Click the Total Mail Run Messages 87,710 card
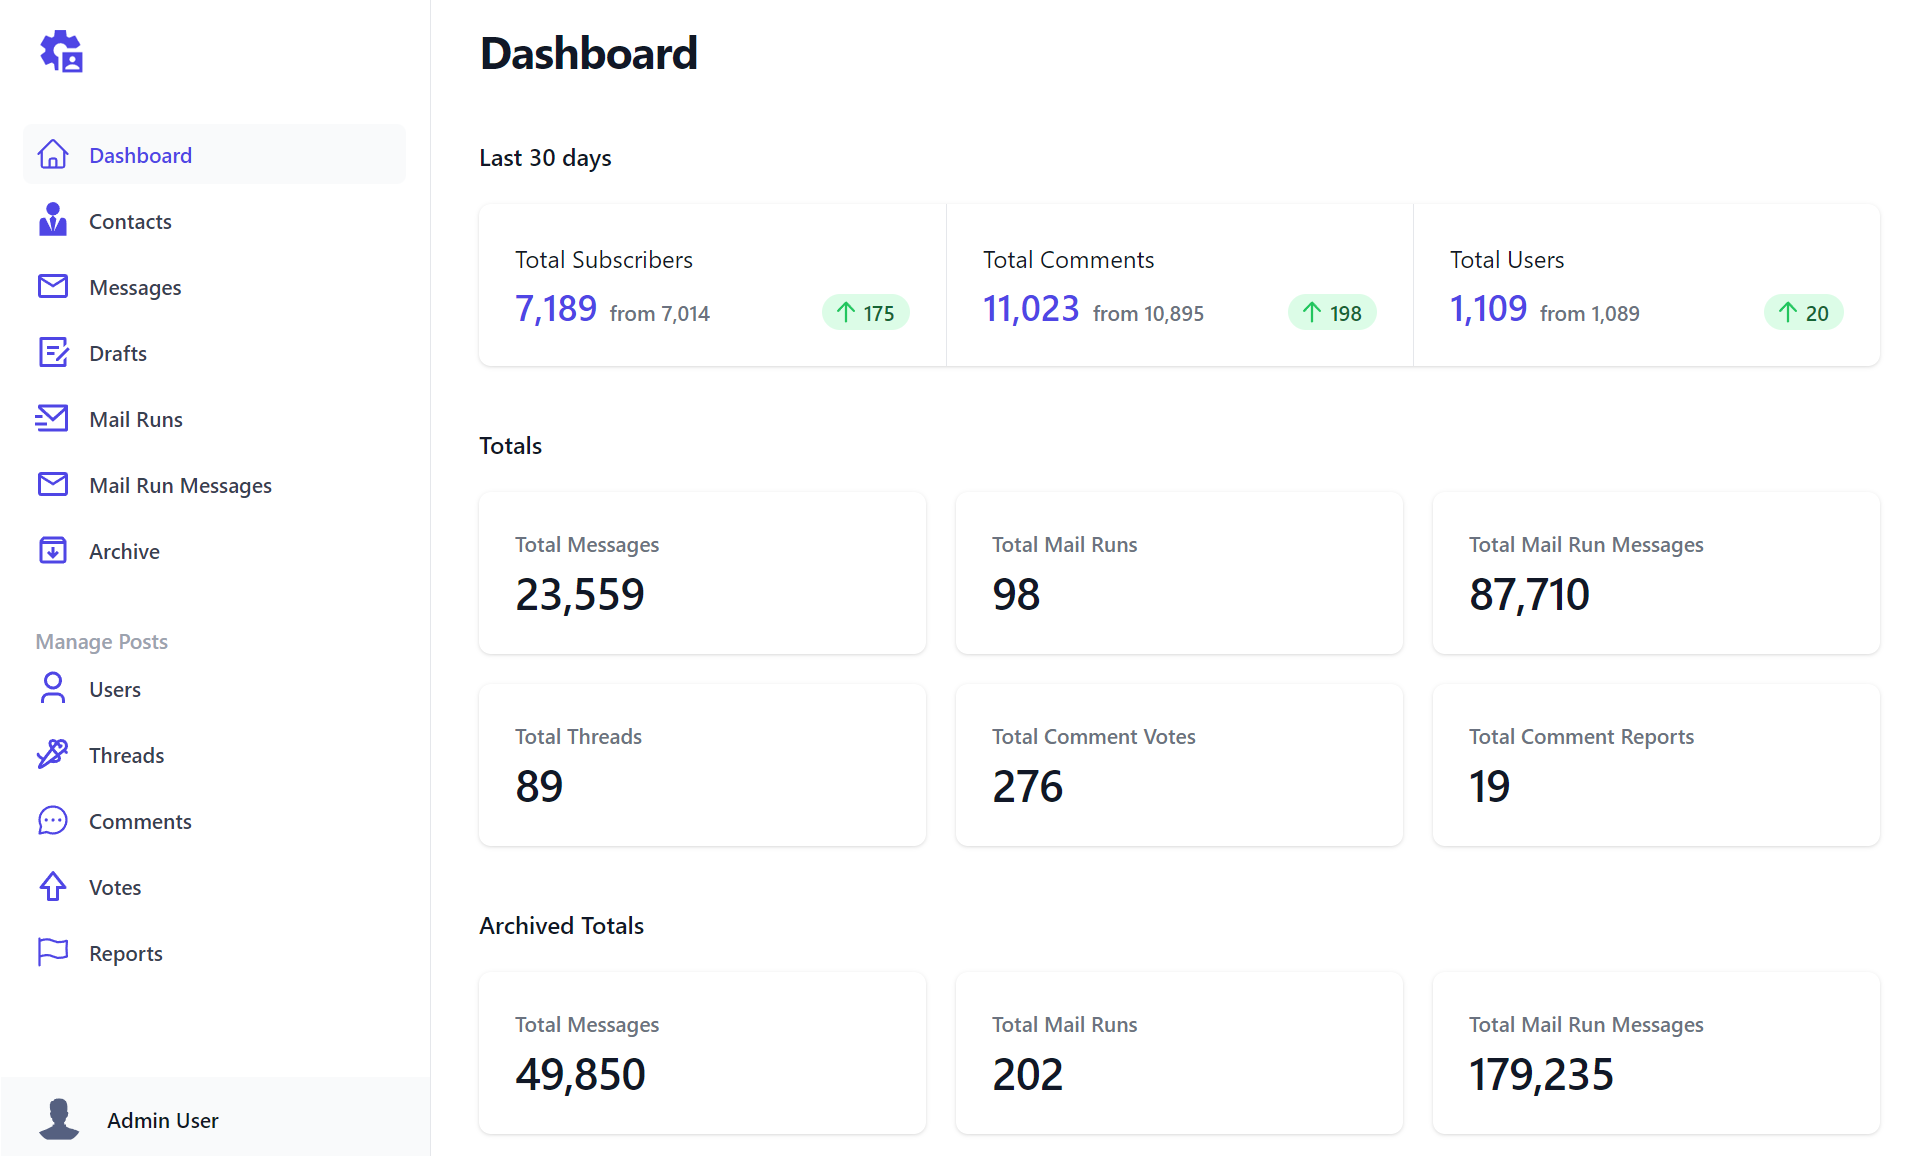 [1656, 573]
